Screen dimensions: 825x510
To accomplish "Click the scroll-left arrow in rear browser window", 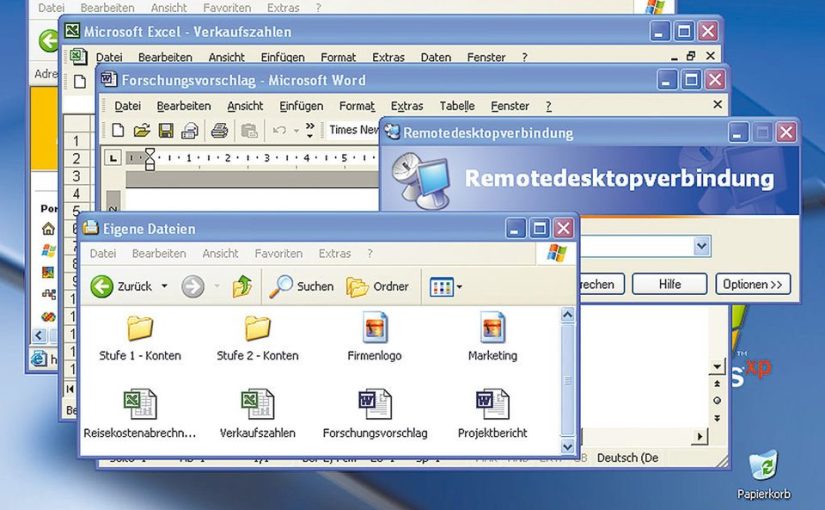I will [39, 335].
